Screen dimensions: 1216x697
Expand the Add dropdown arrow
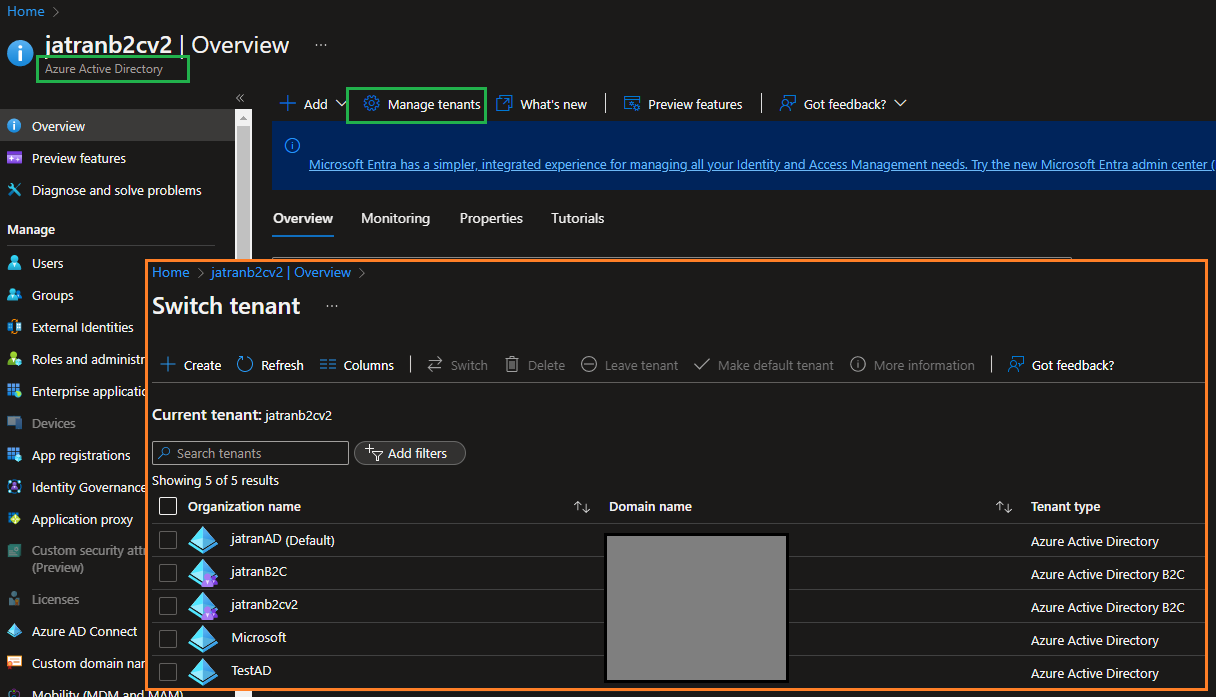[x=341, y=104]
